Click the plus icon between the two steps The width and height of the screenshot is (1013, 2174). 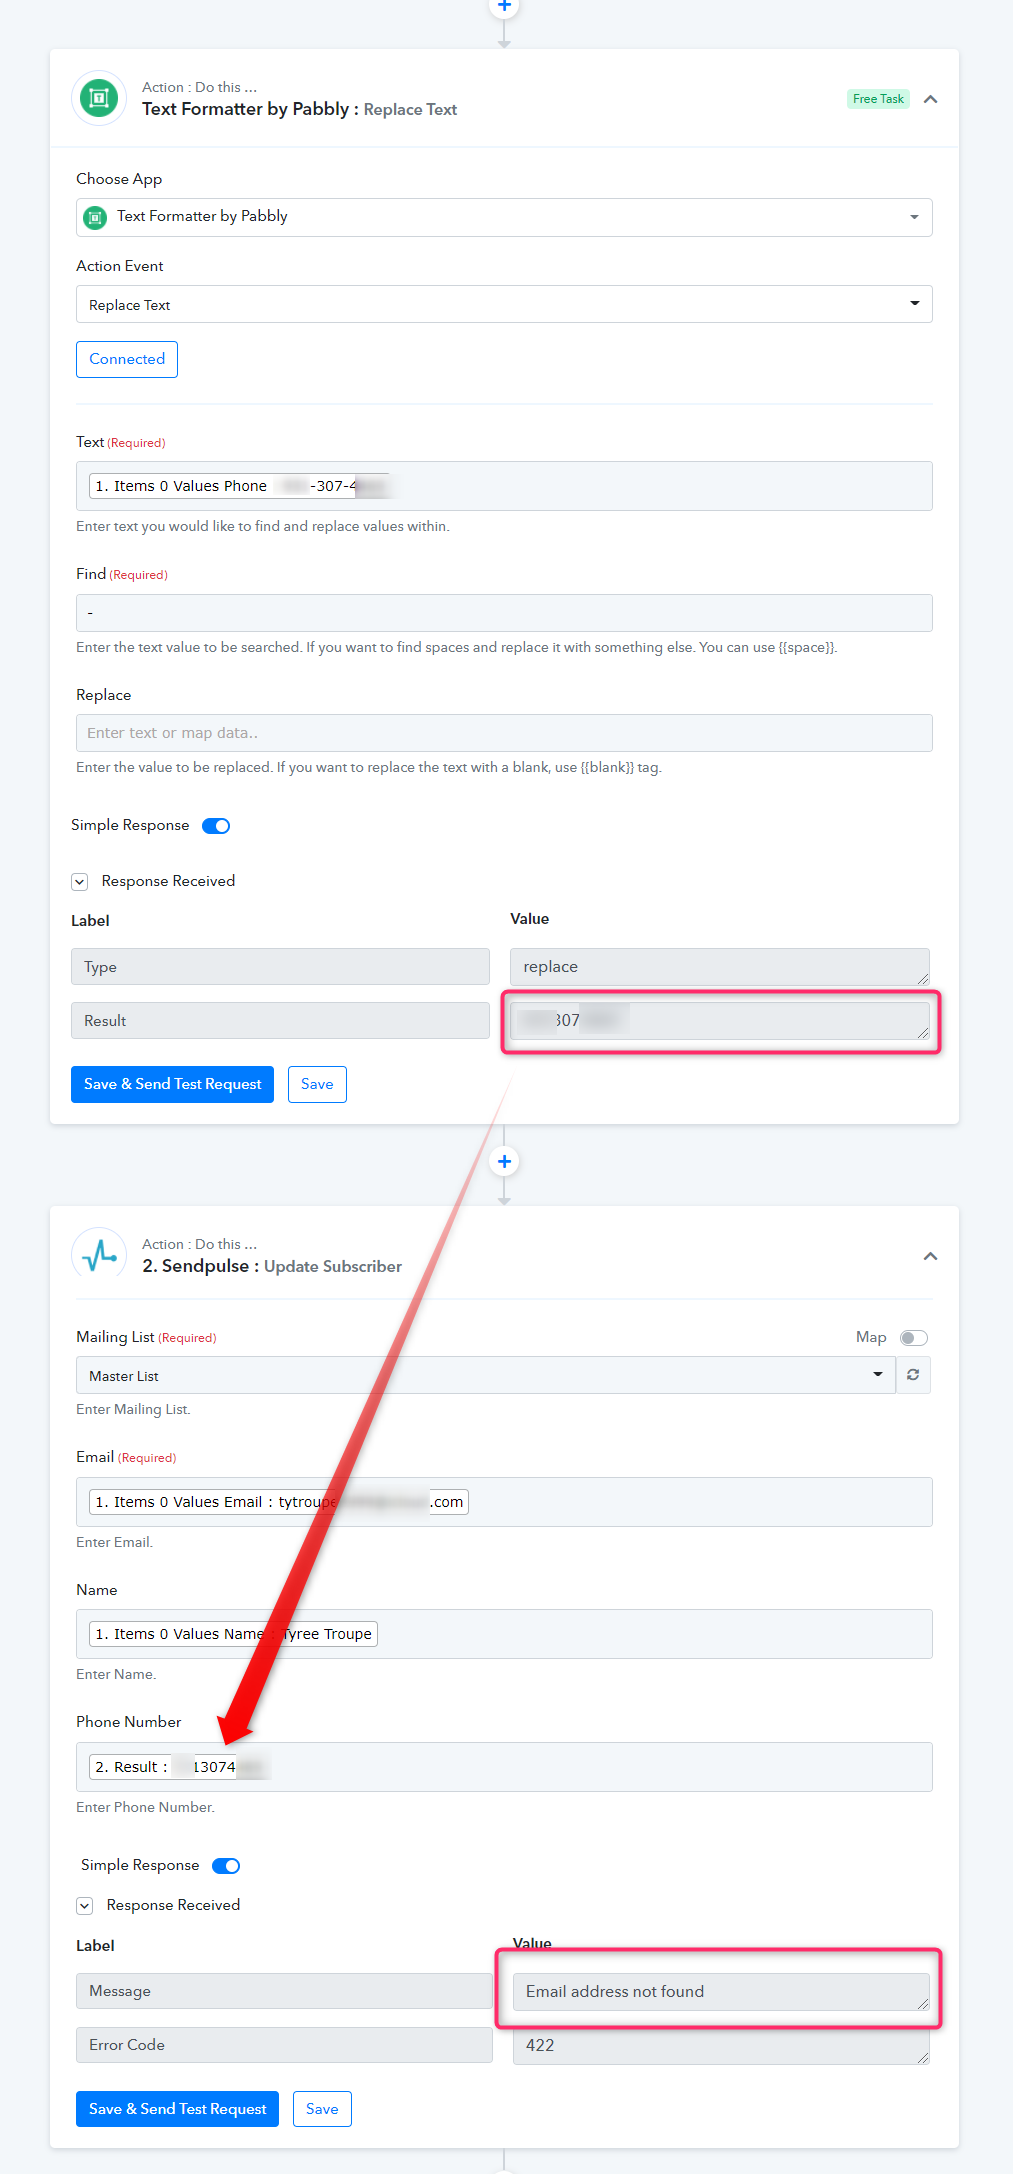(x=504, y=1161)
